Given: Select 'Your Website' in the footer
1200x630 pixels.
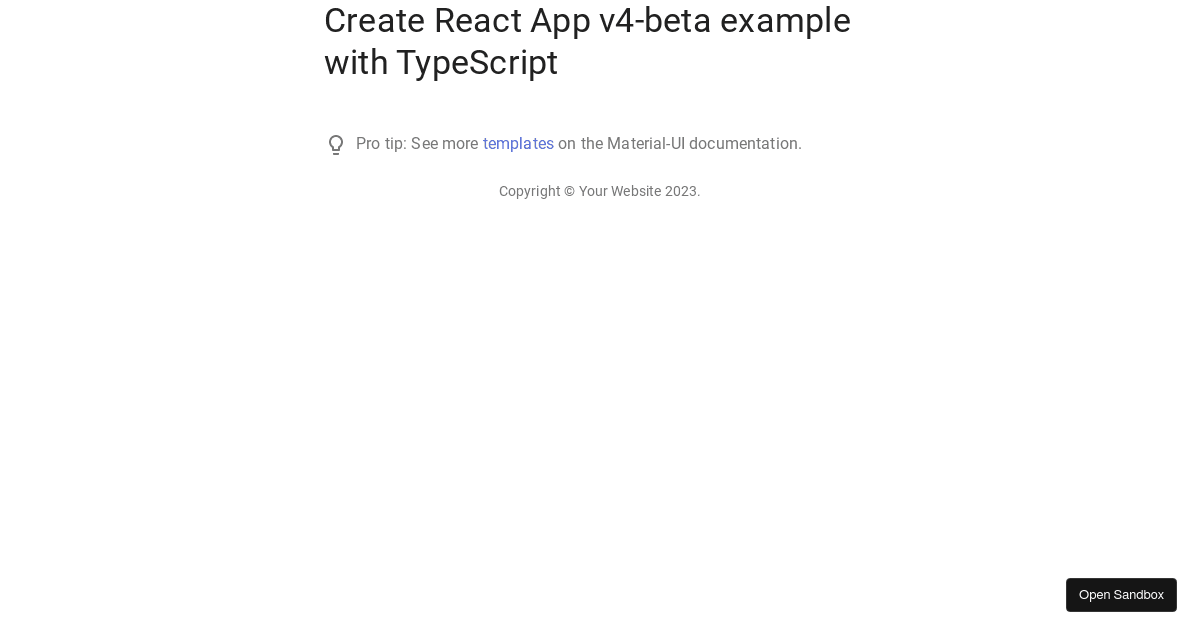Looking at the screenshot, I should (620, 191).
